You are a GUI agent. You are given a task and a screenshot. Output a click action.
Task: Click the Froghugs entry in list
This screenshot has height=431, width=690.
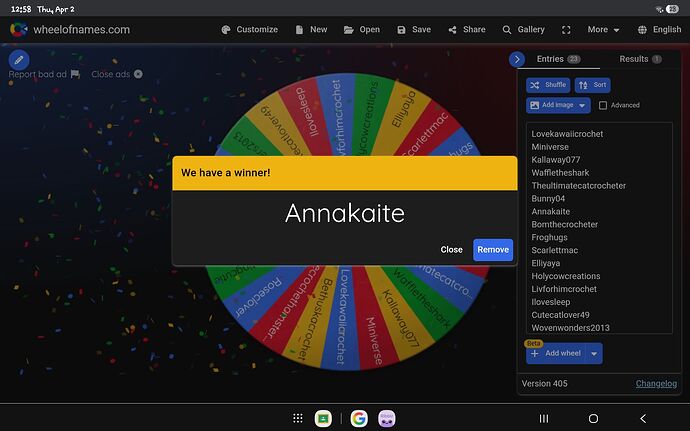(553, 237)
